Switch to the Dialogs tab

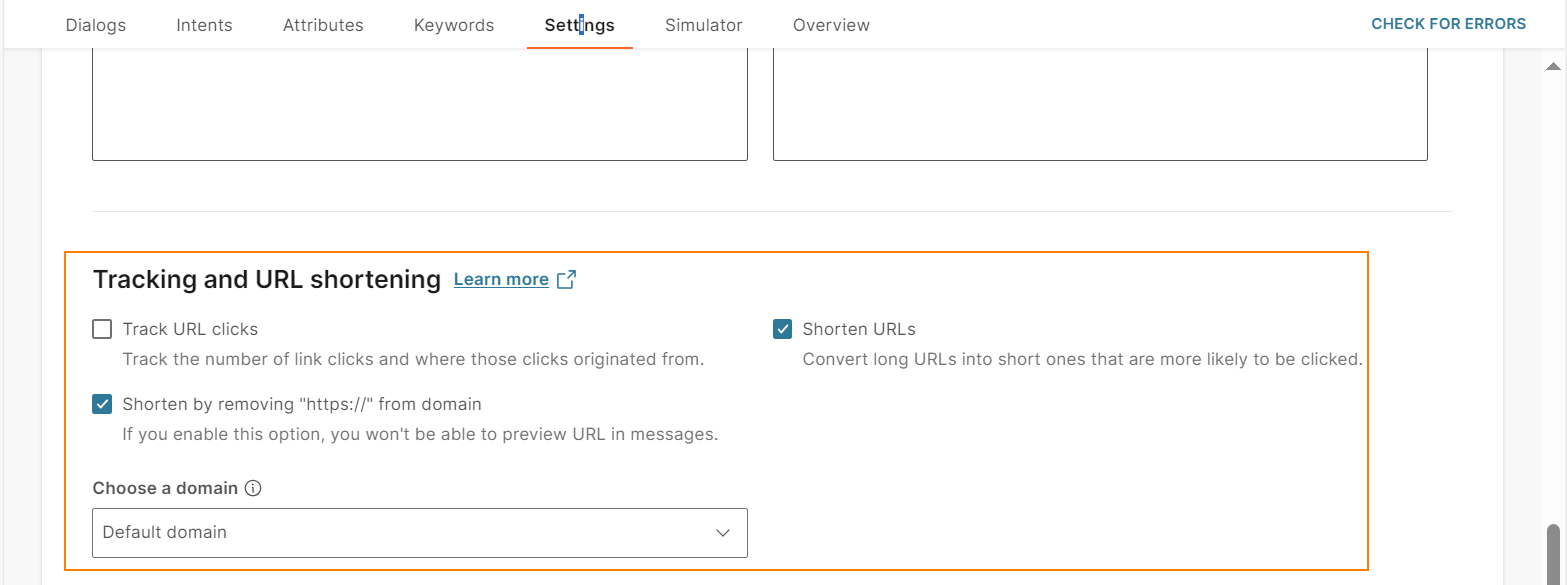[96, 25]
